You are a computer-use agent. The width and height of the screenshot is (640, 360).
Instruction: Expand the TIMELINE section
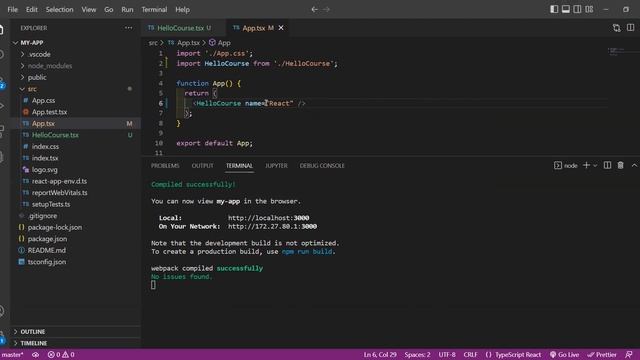pyautogui.click(x=76, y=343)
